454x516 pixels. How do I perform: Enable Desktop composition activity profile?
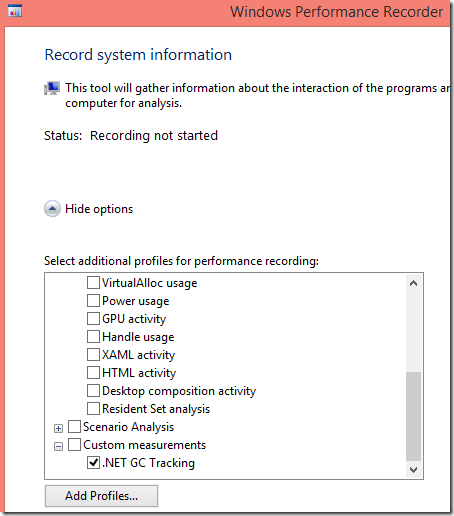[93, 390]
